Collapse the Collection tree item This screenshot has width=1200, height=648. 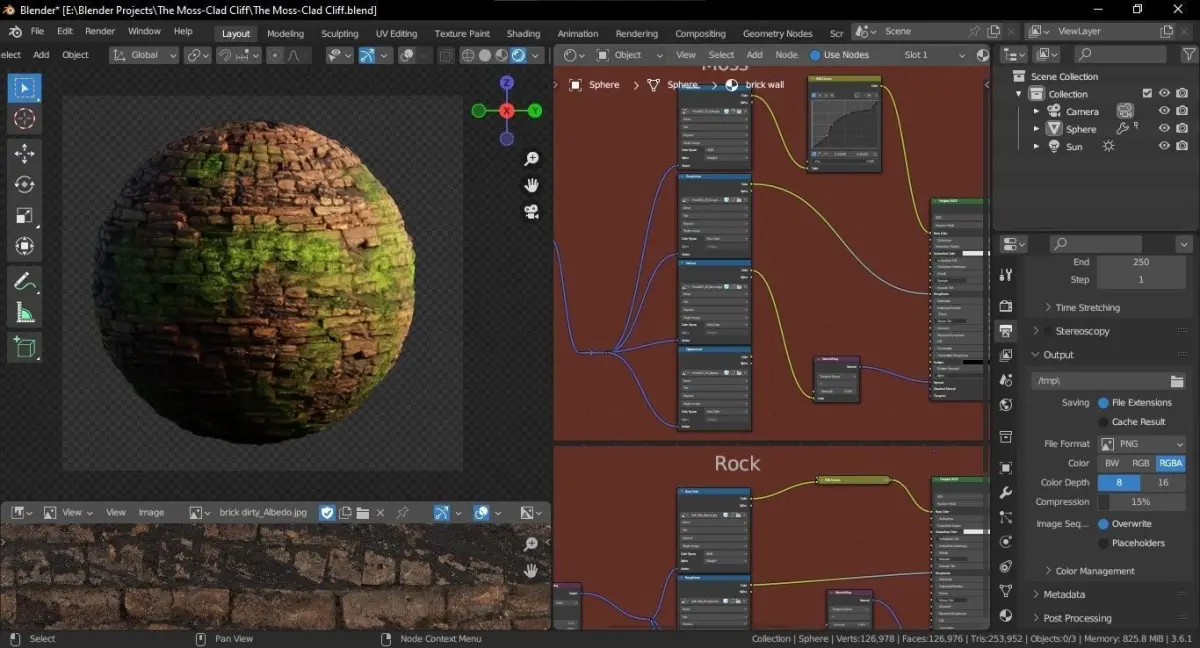pyautogui.click(x=1019, y=94)
